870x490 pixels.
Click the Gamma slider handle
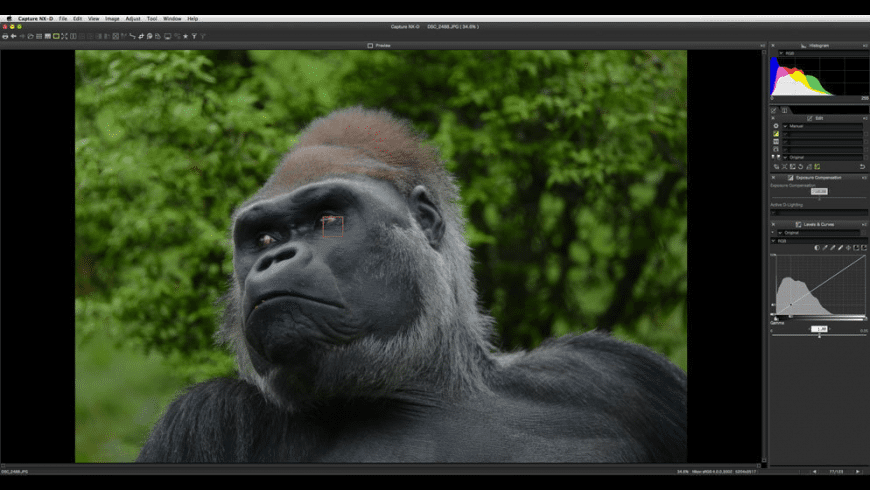tap(819, 335)
